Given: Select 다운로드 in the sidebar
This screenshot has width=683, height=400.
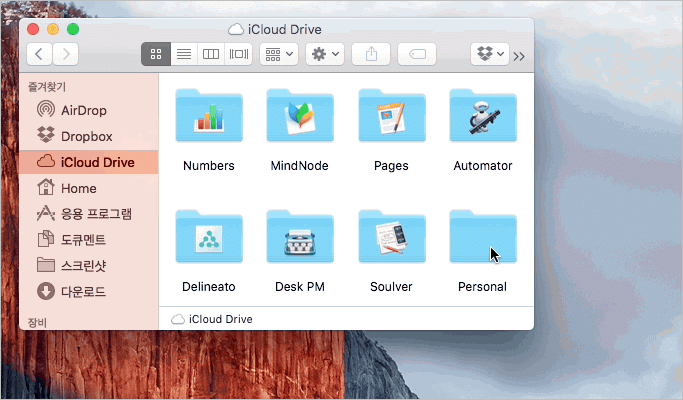Looking at the screenshot, I should (89, 292).
